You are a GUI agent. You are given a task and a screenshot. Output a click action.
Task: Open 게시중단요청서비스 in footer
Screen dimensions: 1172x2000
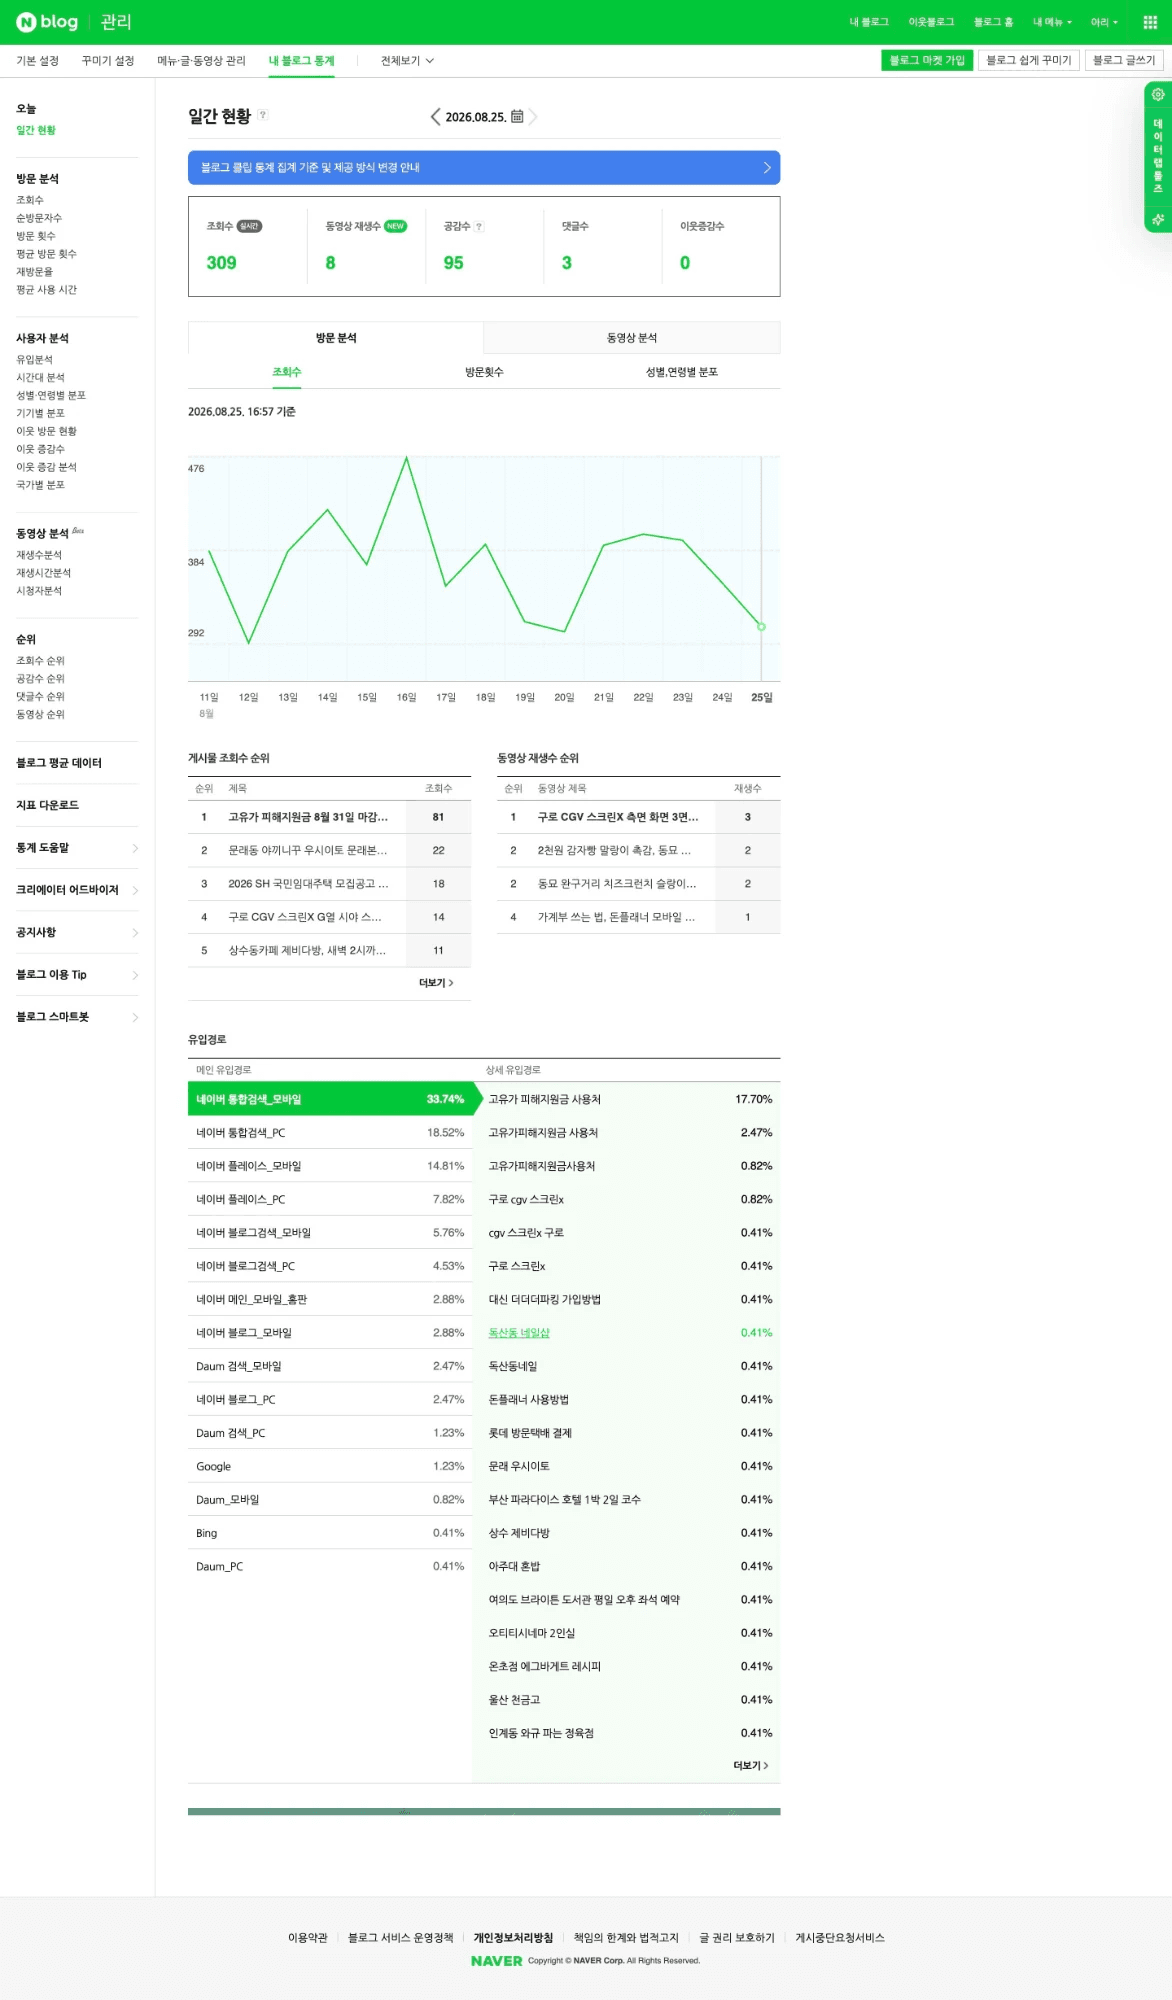pyautogui.click(x=840, y=1937)
